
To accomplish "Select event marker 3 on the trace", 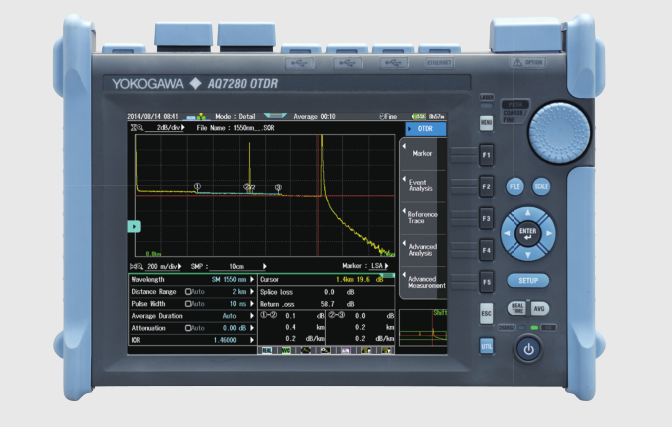I will pyautogui.click(x=278, y=187).
